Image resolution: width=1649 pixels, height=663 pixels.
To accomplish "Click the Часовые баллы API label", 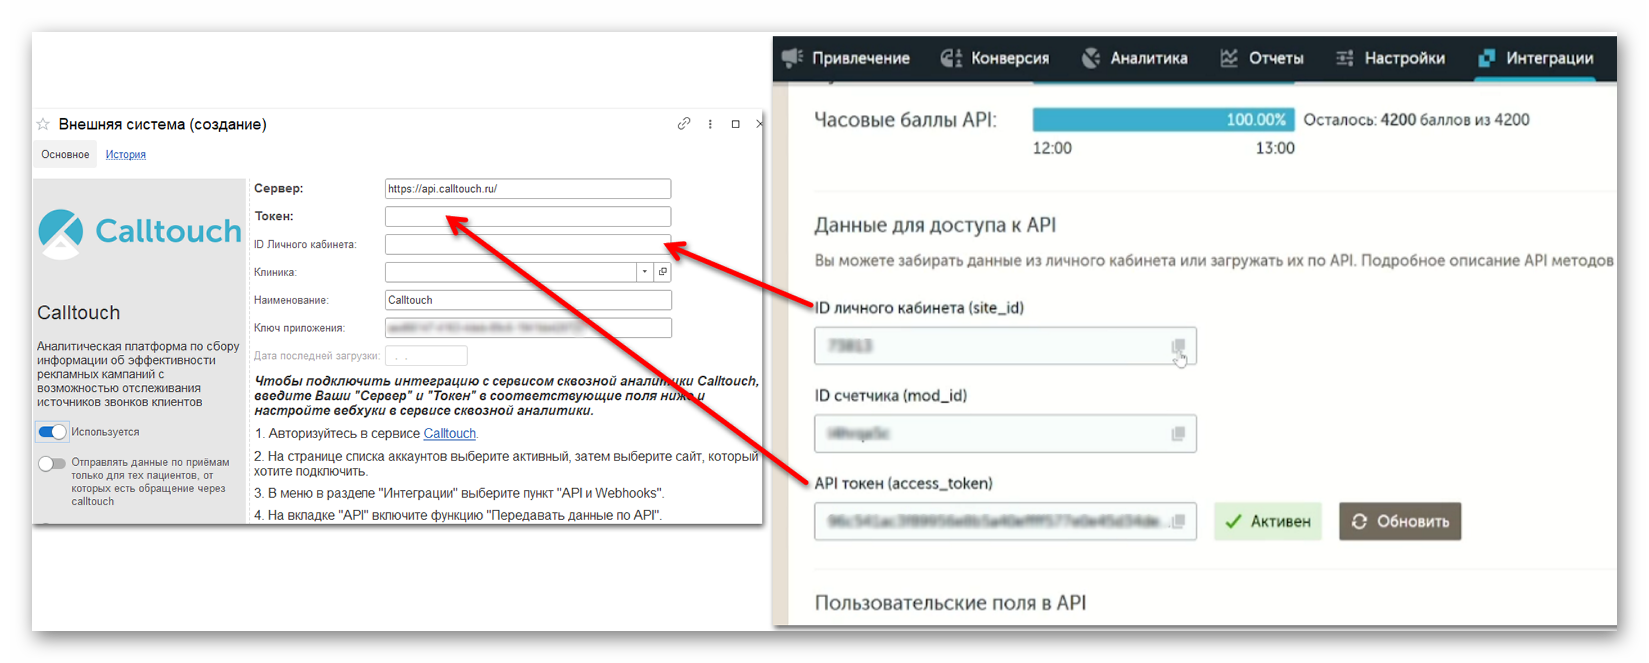I will 905,120.
